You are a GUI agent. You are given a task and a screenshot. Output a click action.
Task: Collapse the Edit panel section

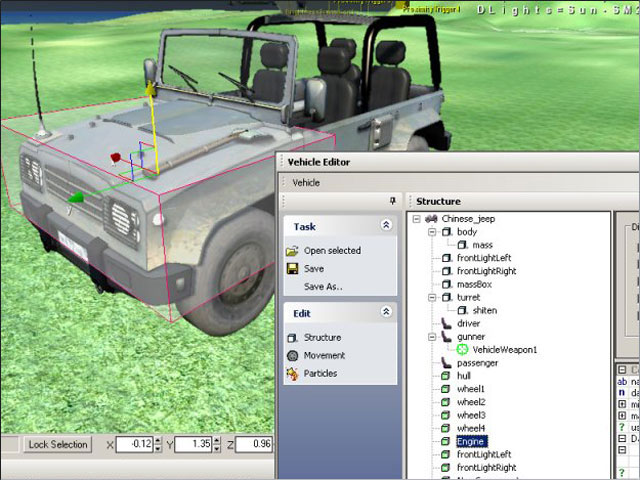386,313
